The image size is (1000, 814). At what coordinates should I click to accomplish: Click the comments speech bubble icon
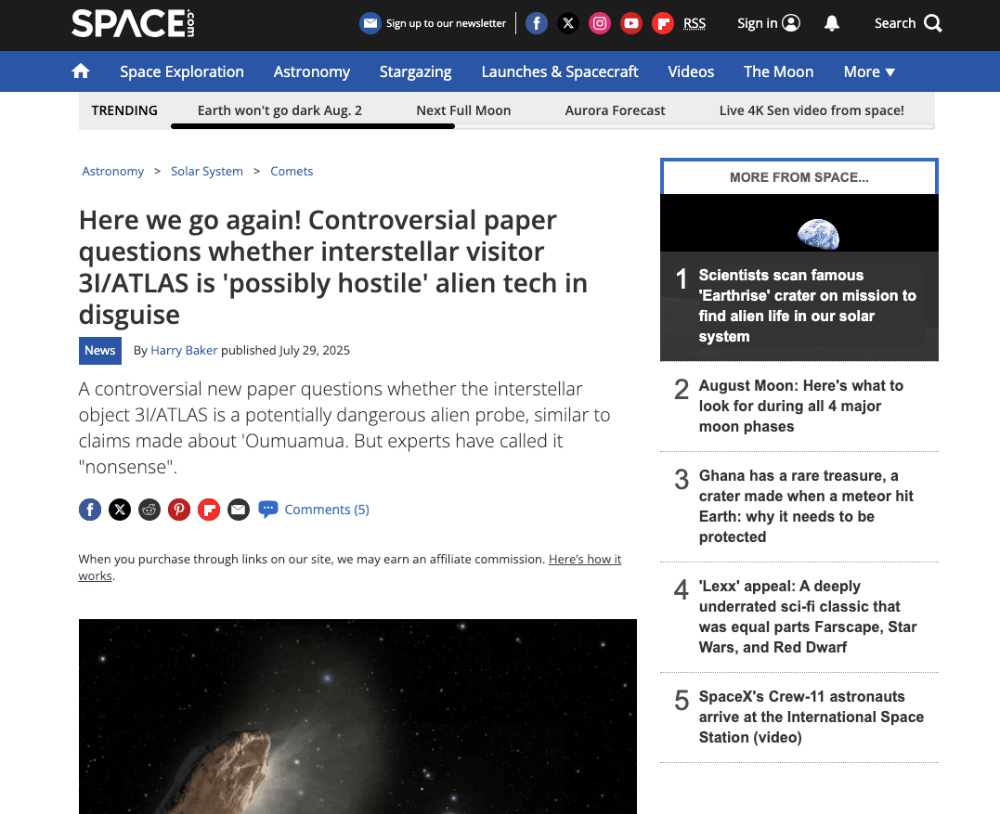(x=268, y=508)
